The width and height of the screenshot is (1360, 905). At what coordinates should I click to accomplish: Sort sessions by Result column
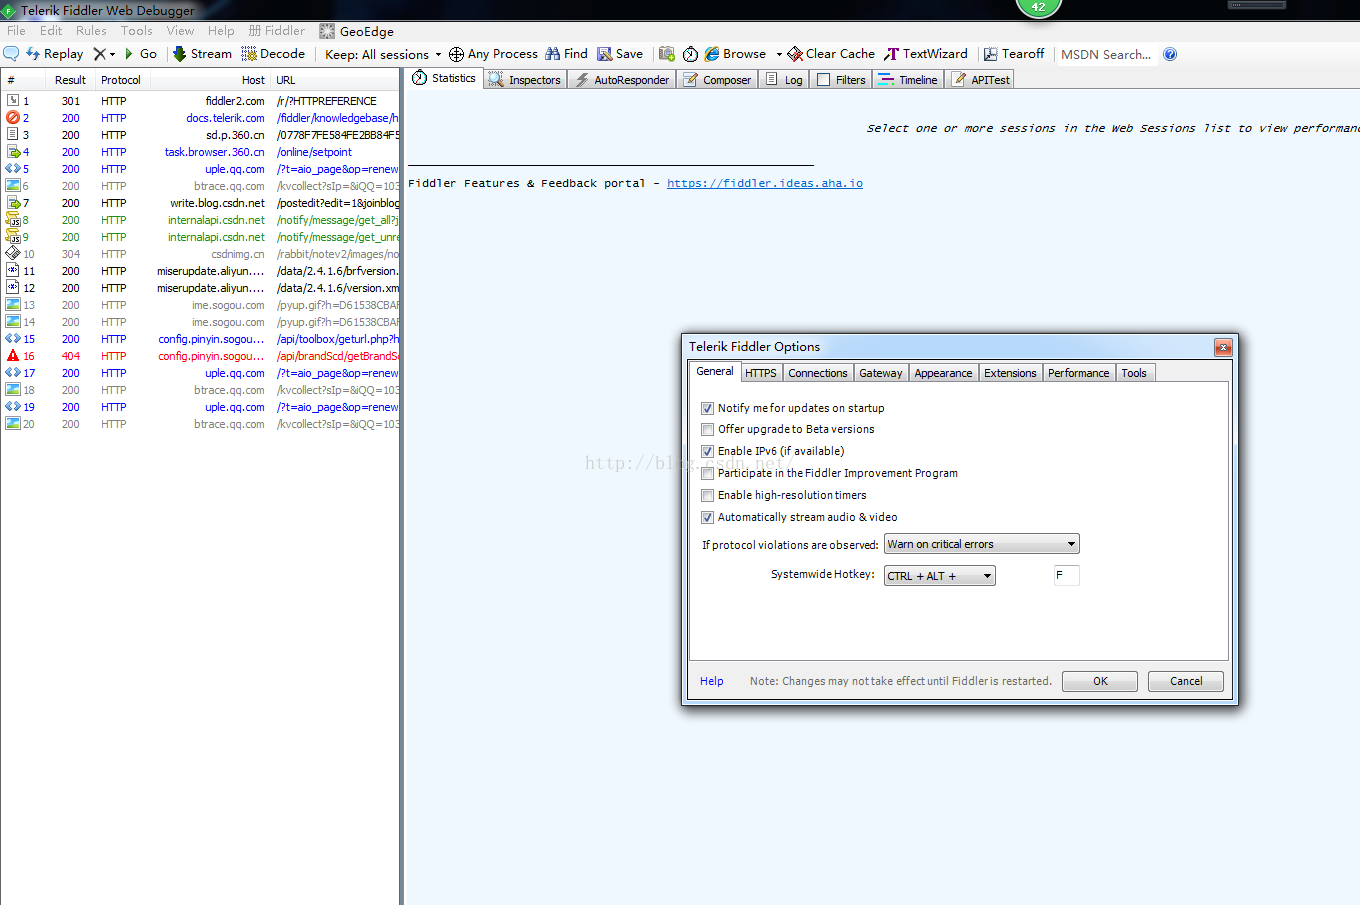(x=70, y=80)
